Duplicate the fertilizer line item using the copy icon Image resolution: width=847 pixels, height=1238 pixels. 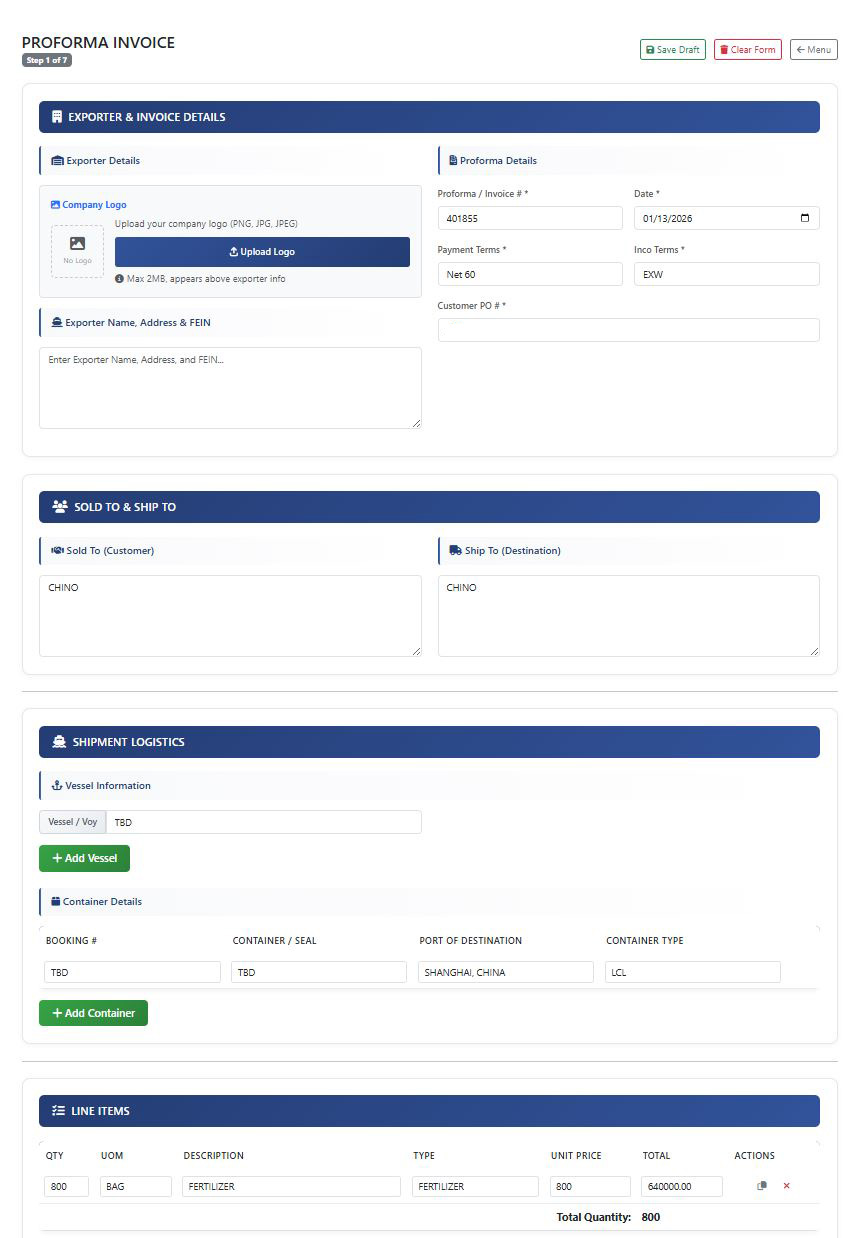(761, 1185)
